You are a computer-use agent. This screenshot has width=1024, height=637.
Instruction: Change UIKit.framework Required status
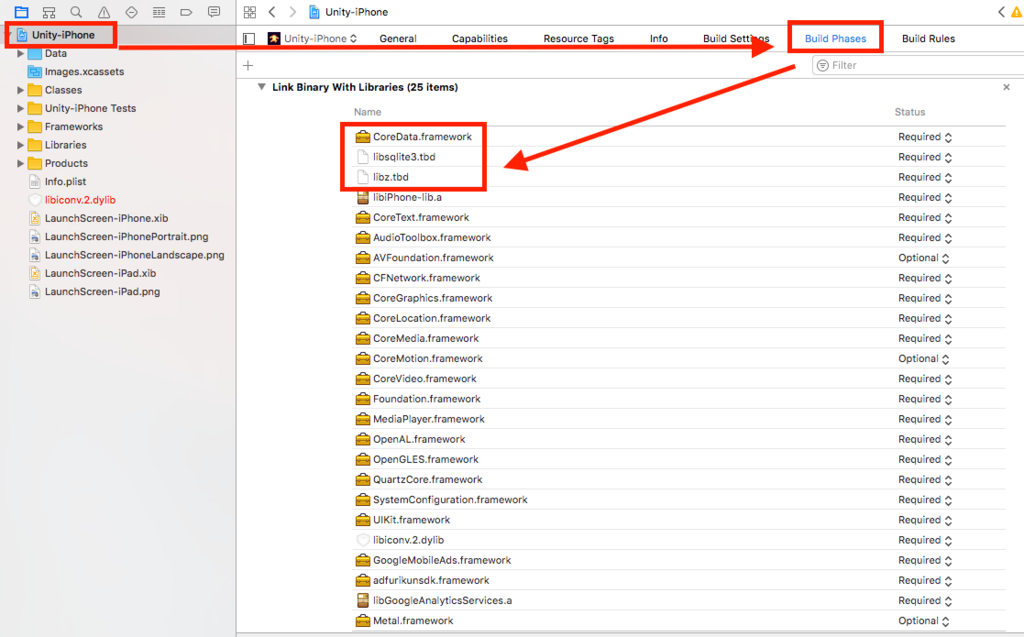pos(925,520)
